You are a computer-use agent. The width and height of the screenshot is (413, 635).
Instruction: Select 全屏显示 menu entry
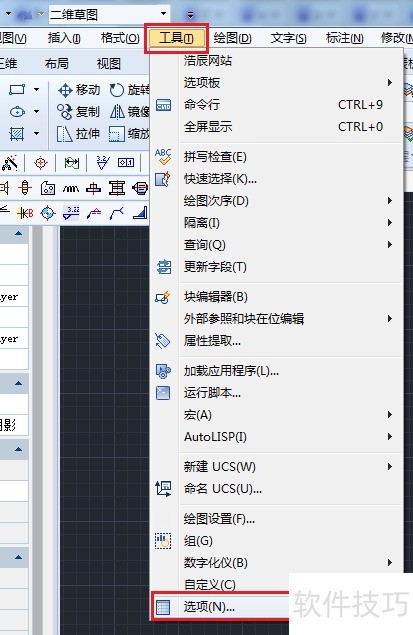(275, 126)
